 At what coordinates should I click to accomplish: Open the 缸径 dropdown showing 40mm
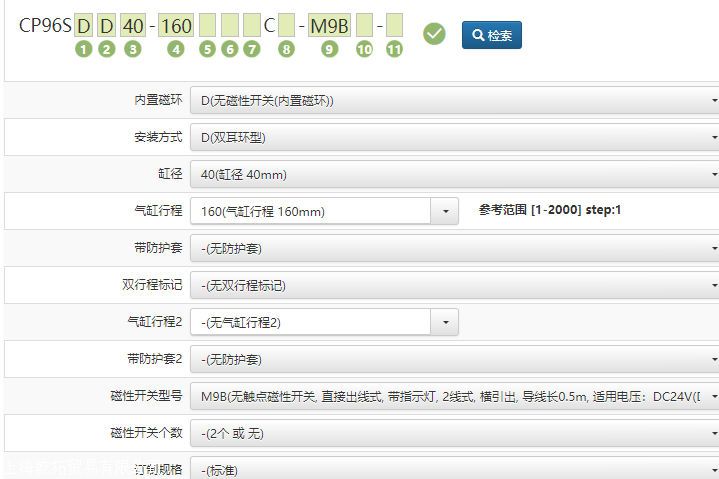point(455,175)
